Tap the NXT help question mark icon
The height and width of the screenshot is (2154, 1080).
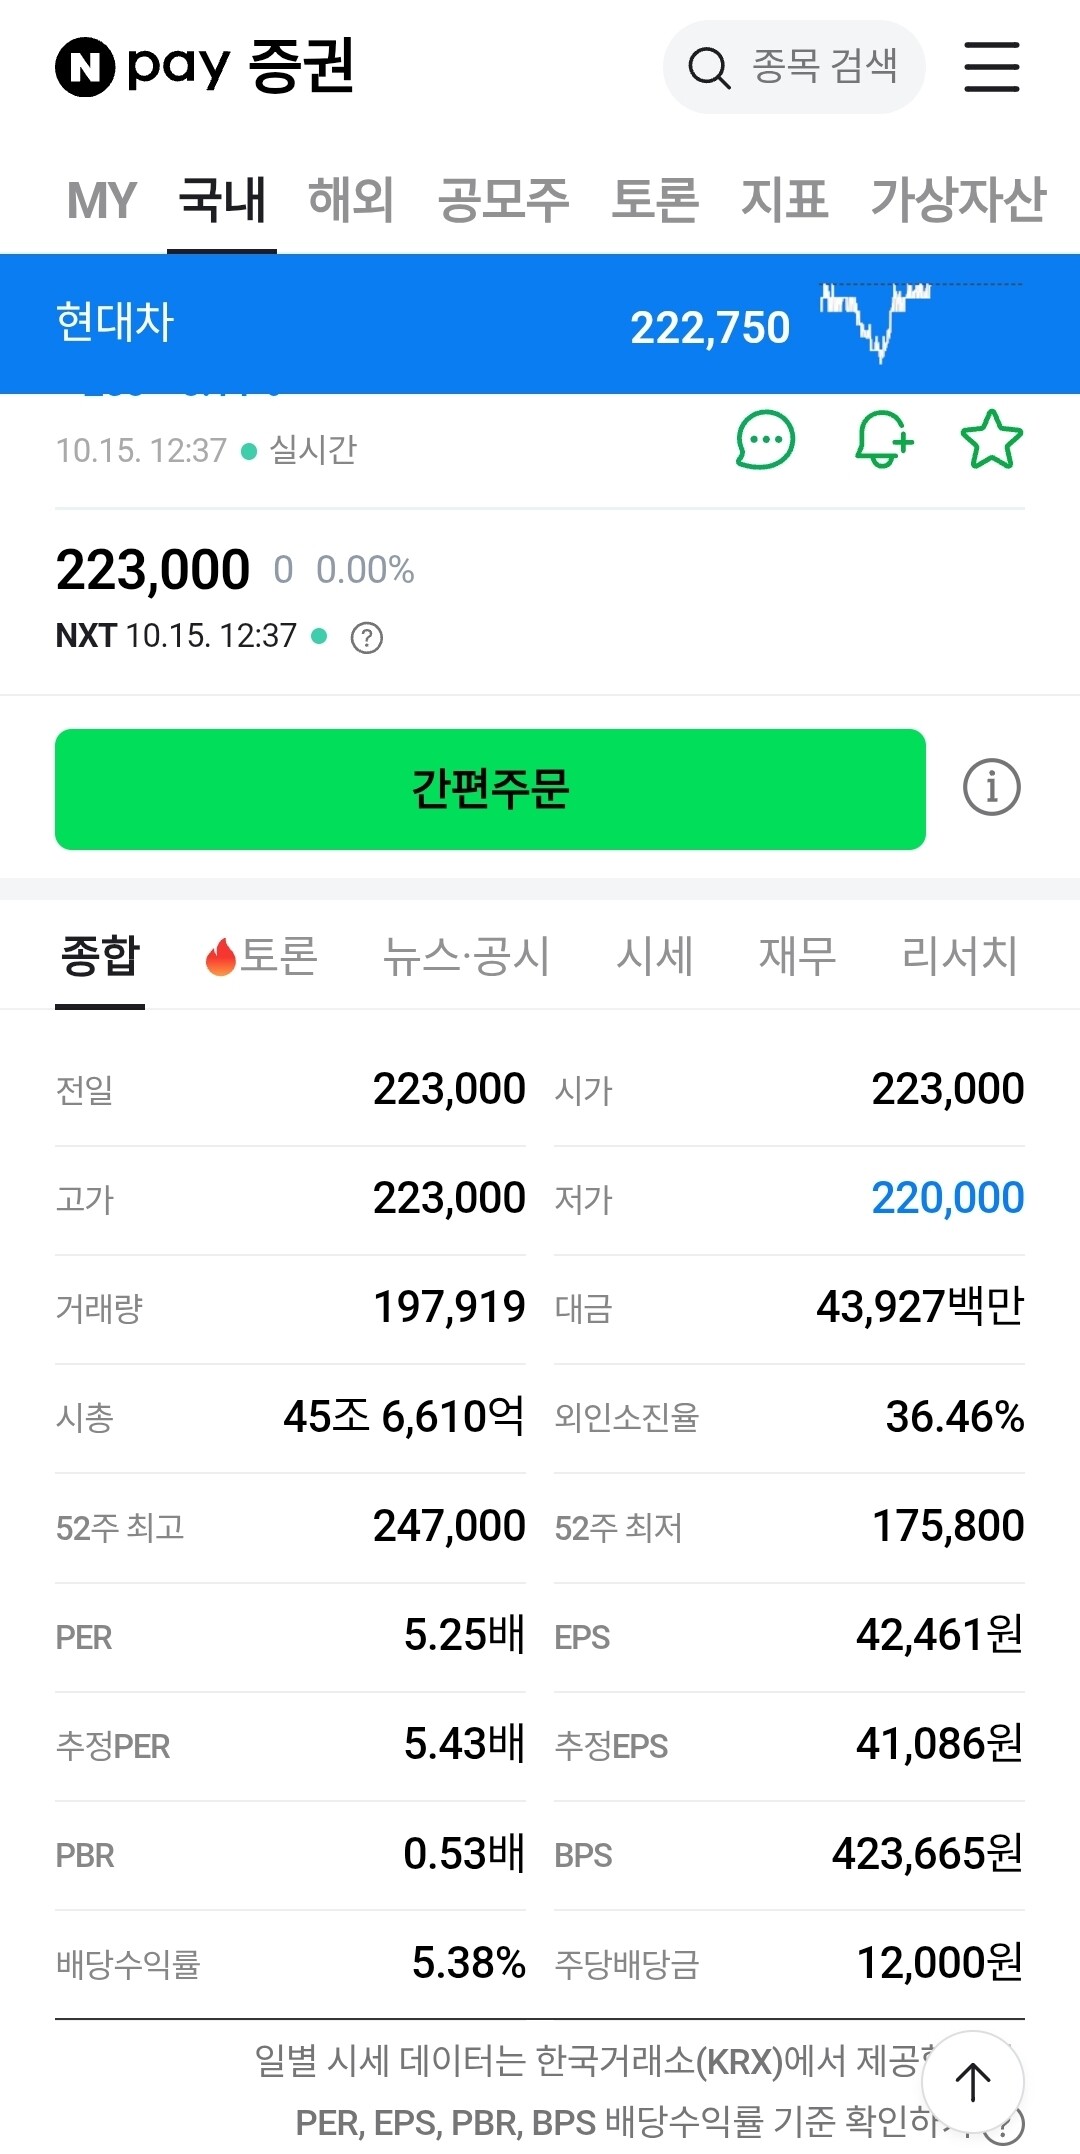point(367,637)
